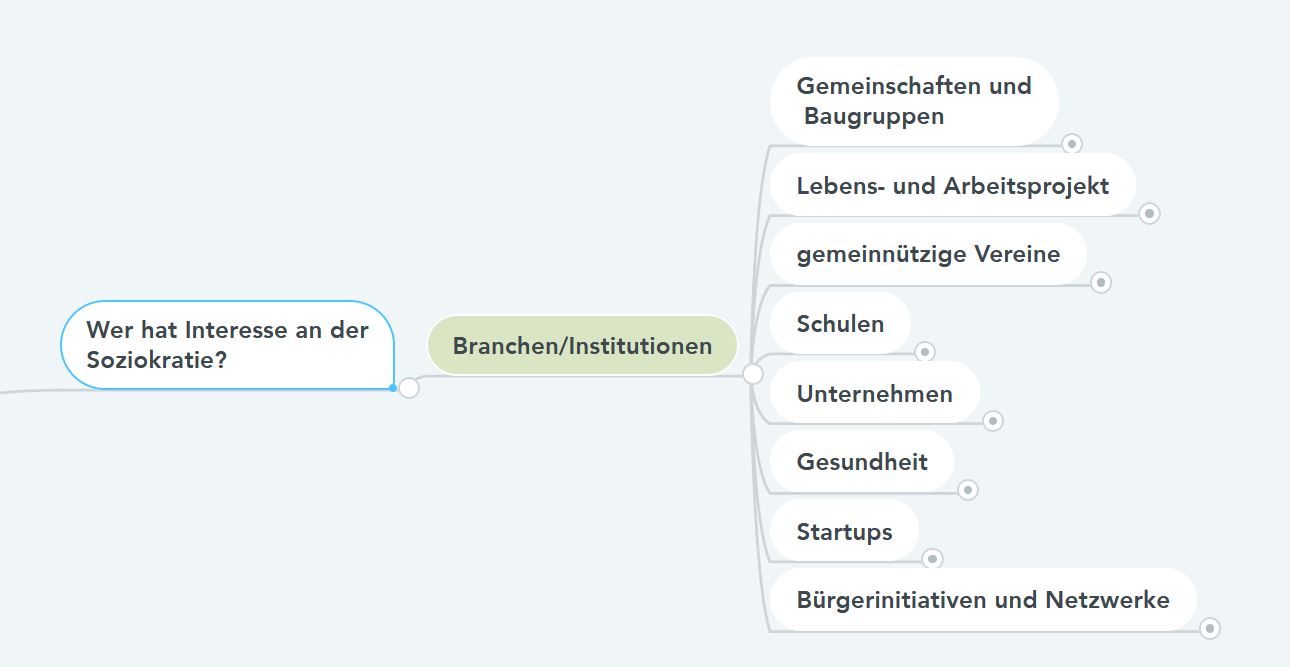This screenshot has height=667, width=1290.
Task: Select the Schulen node
Action: click(x=840, y=323)
